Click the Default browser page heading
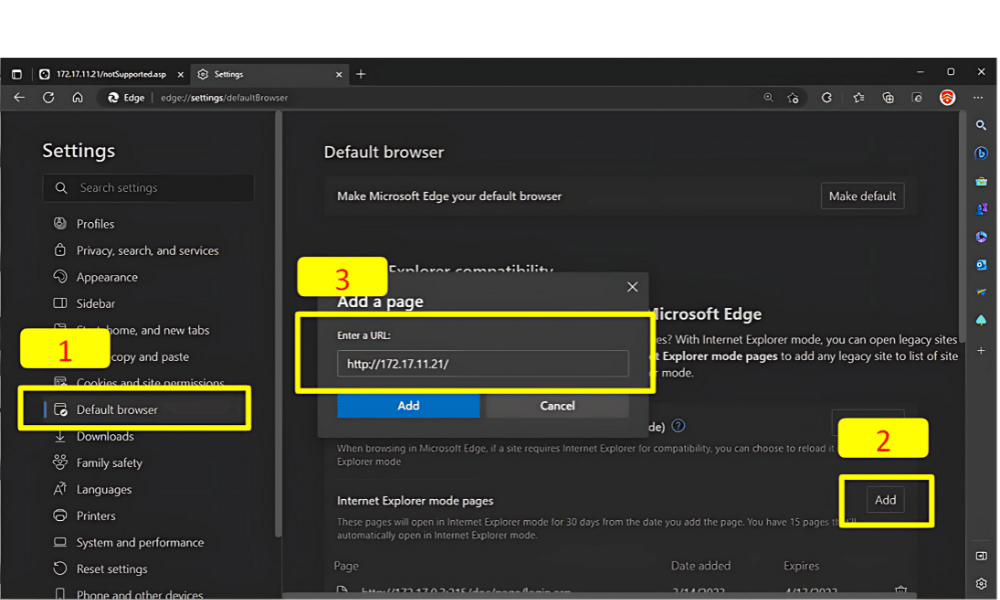The width and height of the screenshot is (1000, 600). pos(384,152)
